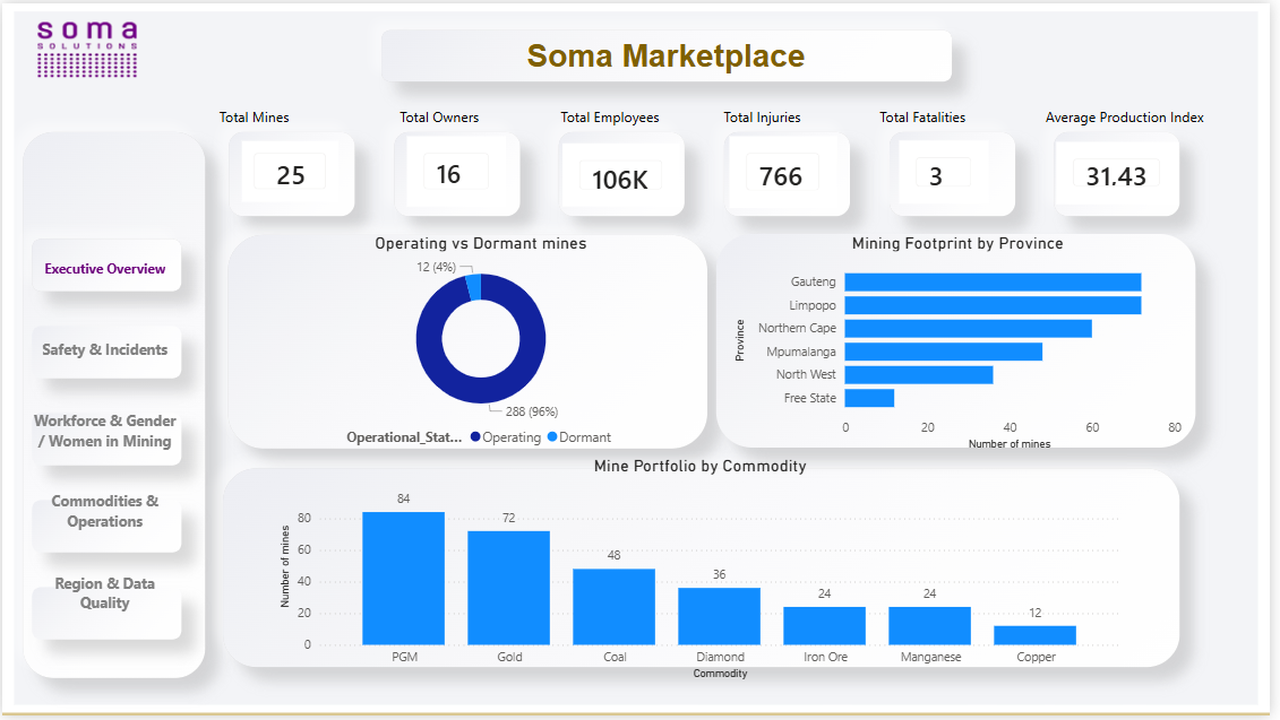Viewport: 1280px width, 720px height.
Task: Click the PGM commodity column
Action: 403,578
